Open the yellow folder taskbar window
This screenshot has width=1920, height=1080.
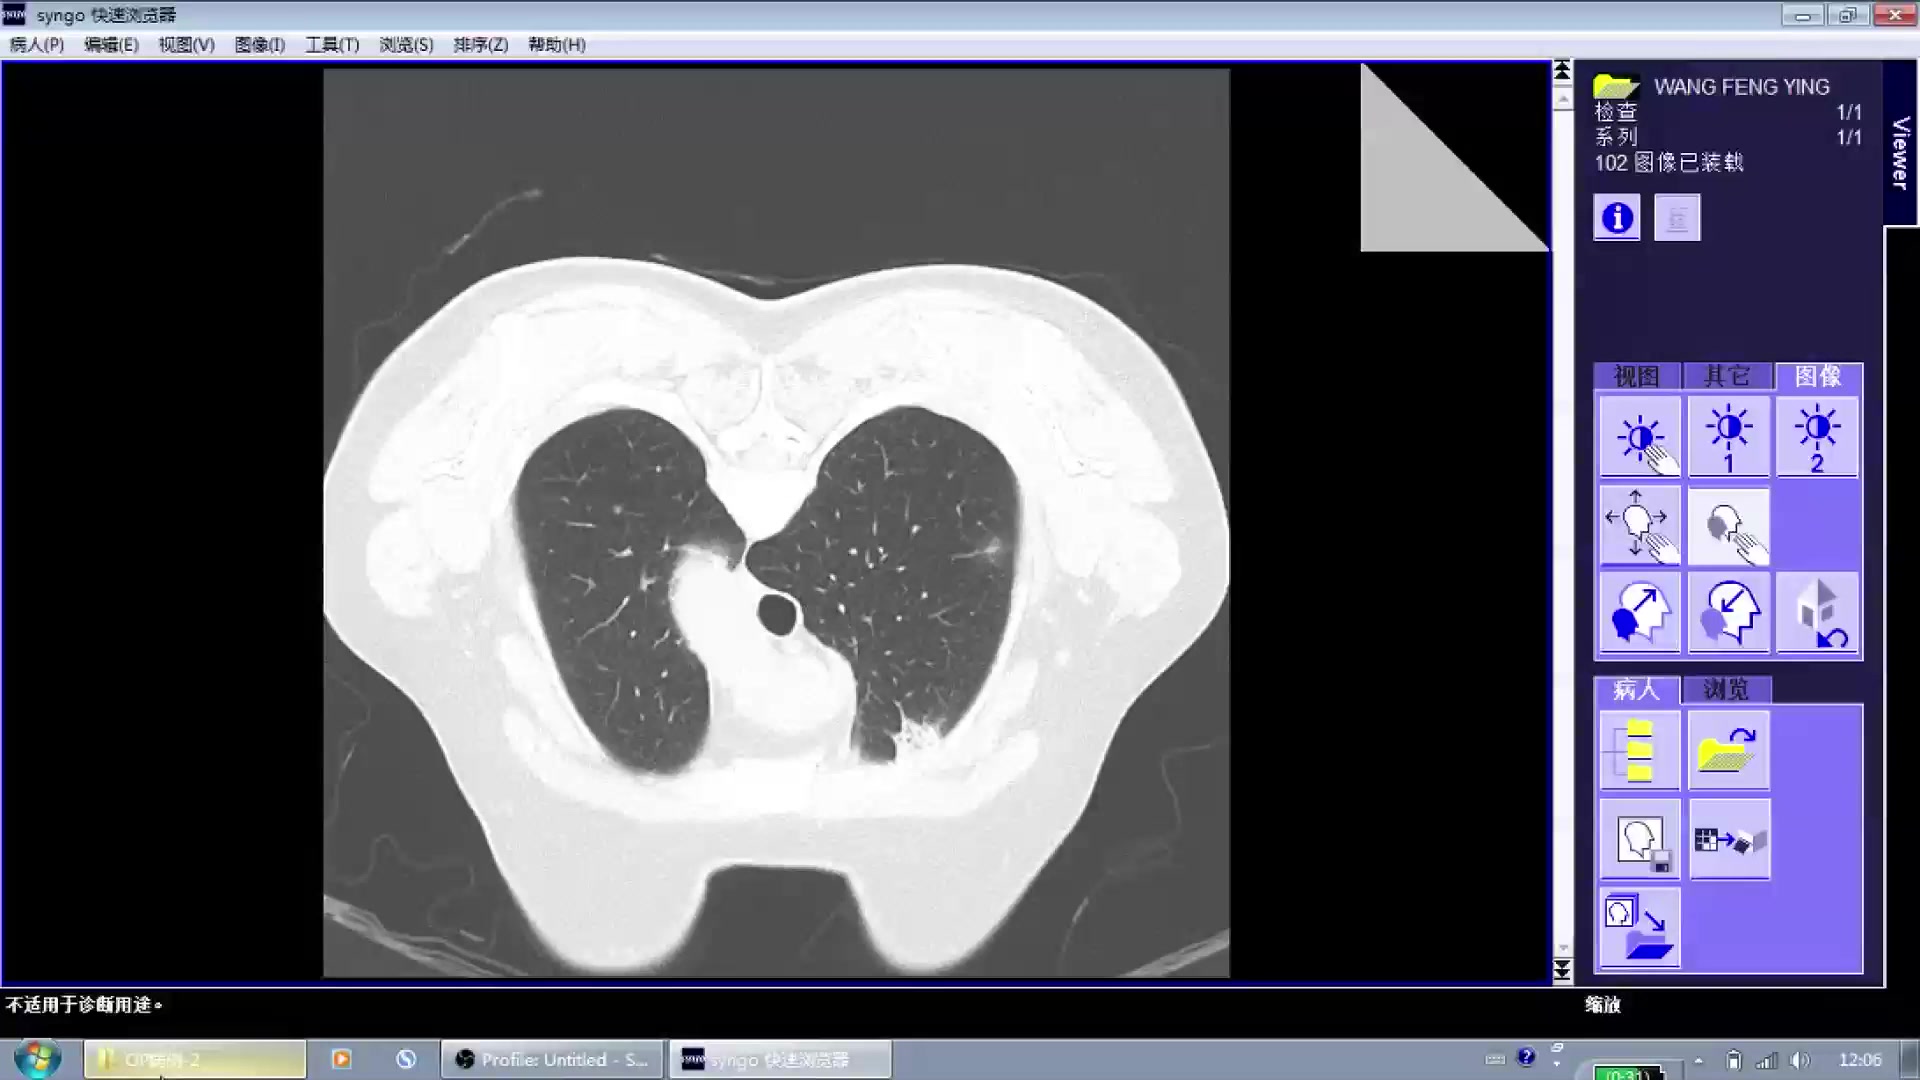coord(195,1059)
